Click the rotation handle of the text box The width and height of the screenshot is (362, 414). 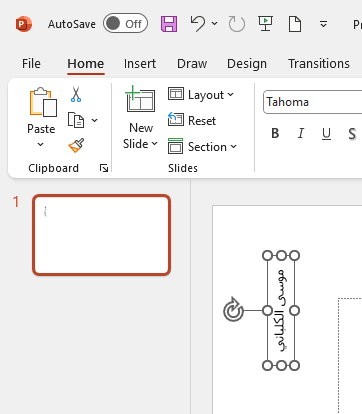tap(233, 310)
